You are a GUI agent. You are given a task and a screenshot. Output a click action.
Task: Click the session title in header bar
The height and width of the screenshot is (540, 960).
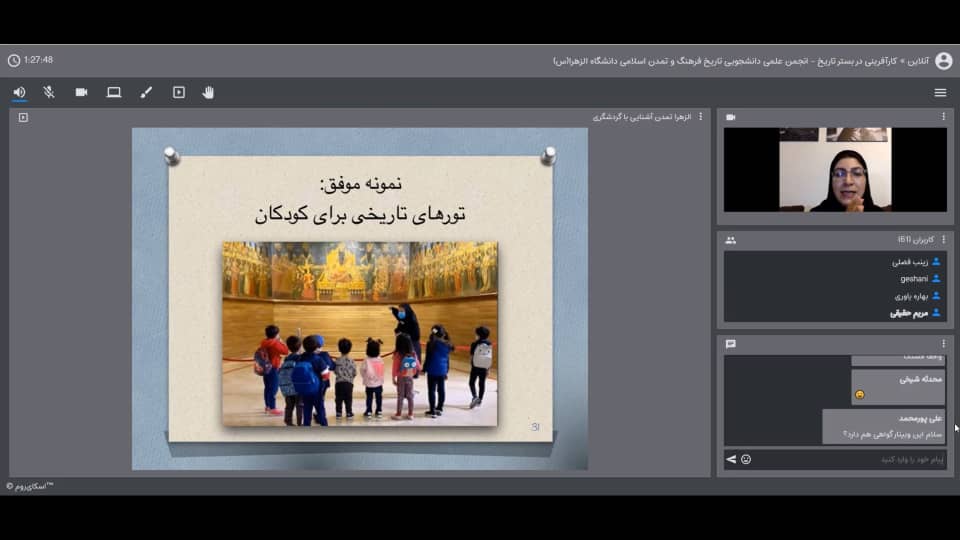(741, 61)
